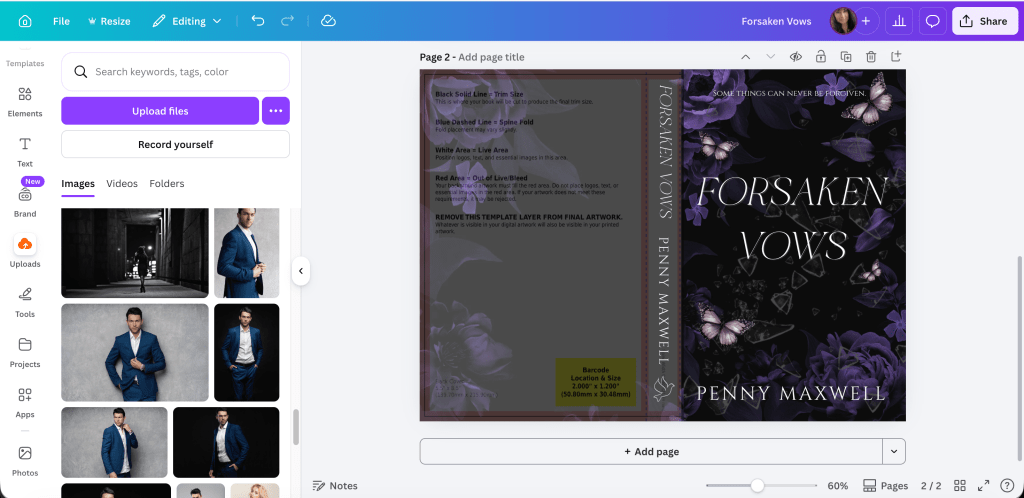Click the zoom slider handle
This screenshot has width=1024, height=498.
757,486
